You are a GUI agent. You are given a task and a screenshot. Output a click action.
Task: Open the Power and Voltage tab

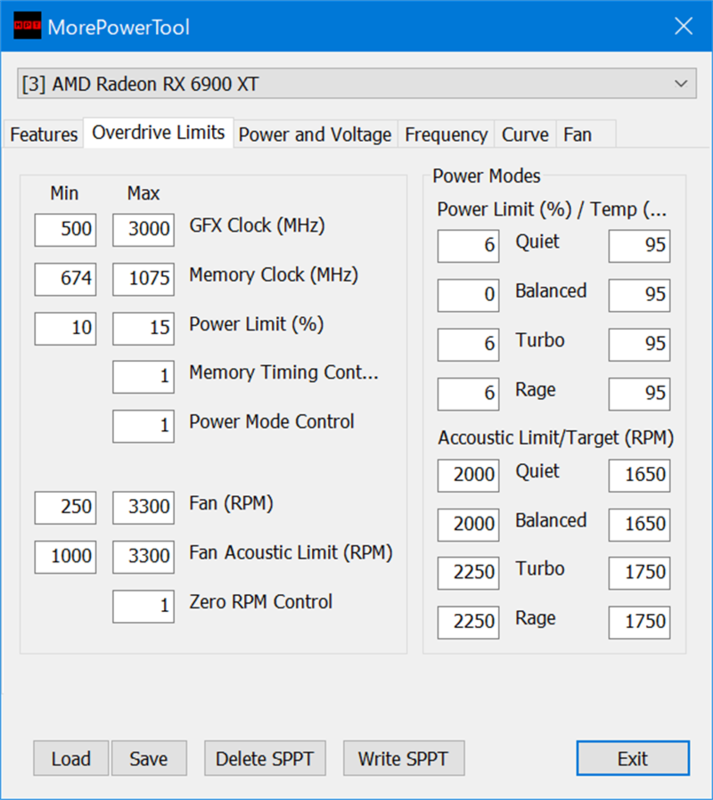315,135
